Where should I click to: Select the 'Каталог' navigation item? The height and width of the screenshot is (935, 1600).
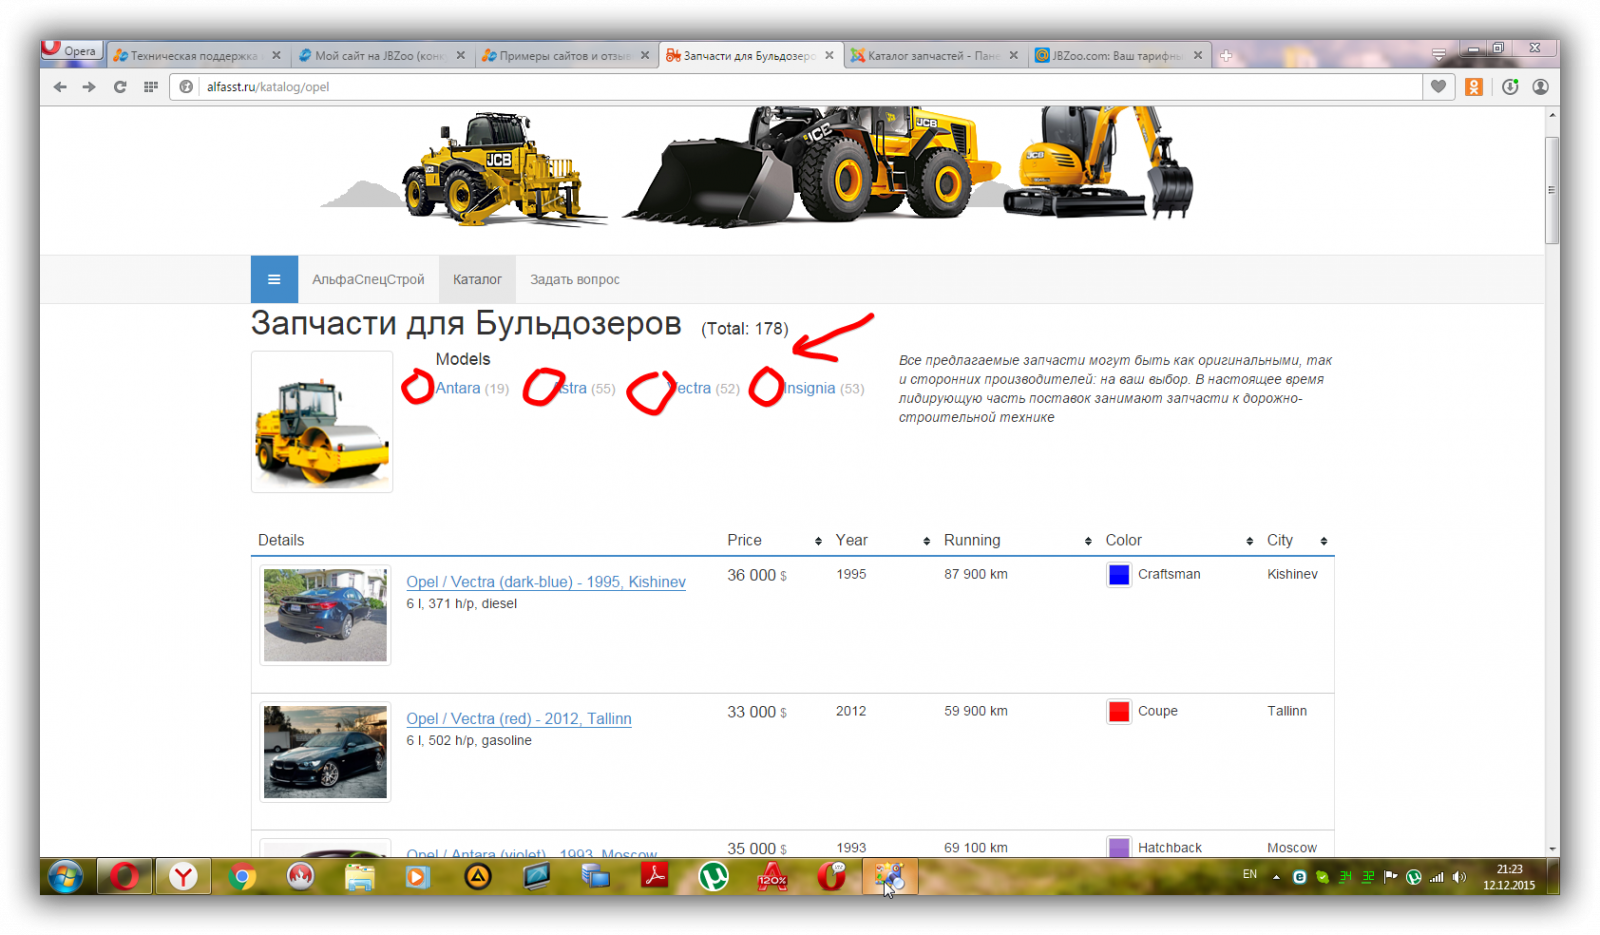tap(477, 280)
